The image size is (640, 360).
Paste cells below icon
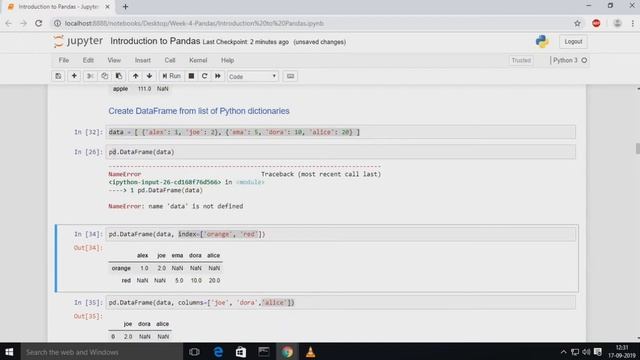[119, 76]
